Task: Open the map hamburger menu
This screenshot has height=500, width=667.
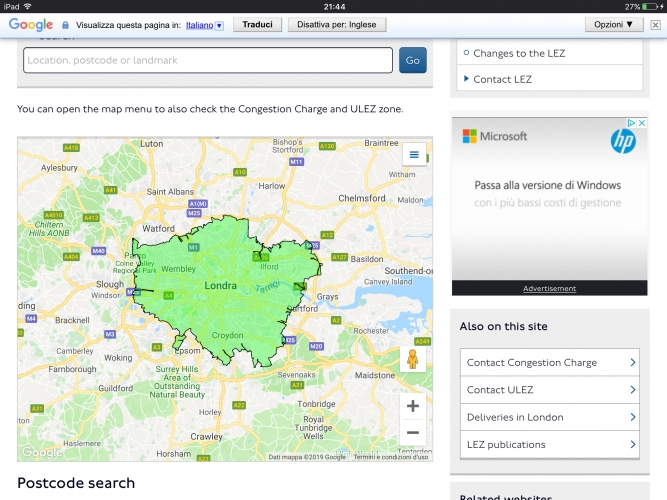Action: [x=413, y=155]
